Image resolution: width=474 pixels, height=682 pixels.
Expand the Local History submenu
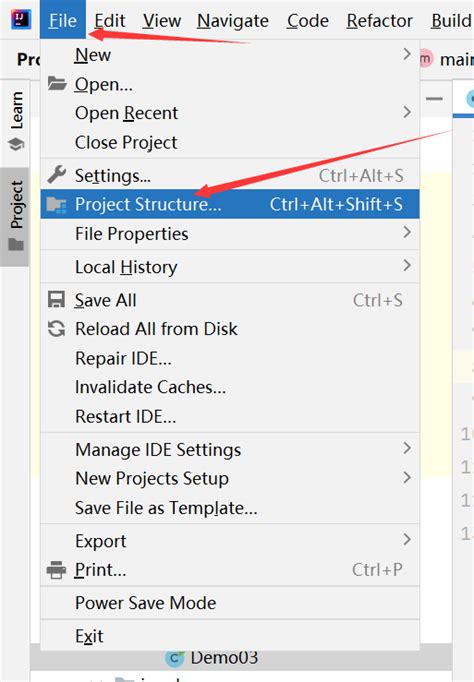(230, 267)
